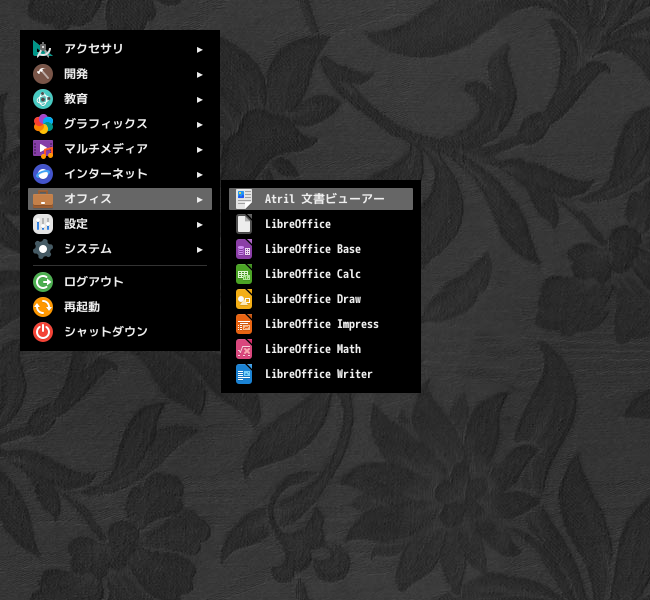Open the マルチメディア menu entry
Image resolution: width=650 pixels, height=600 pixels.
[x=120, y=149]
